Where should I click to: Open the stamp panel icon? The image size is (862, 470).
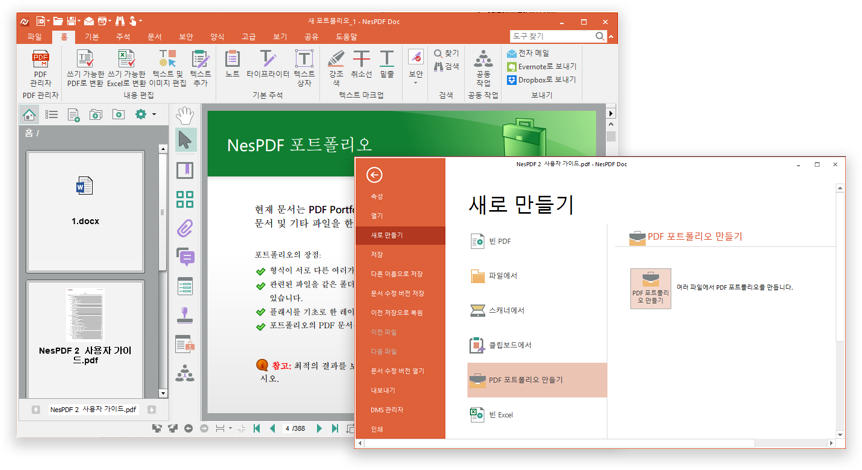click(185, 315)
